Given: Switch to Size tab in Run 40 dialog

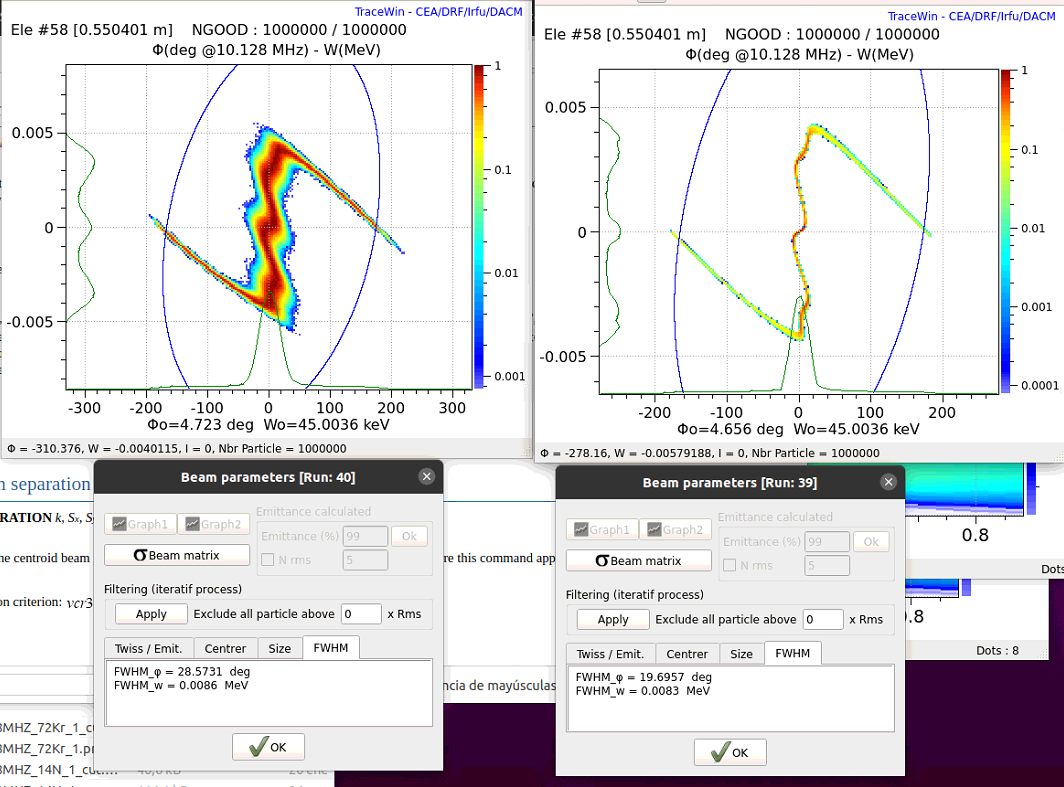Looking at the screenshot, I should pos(280,649).
